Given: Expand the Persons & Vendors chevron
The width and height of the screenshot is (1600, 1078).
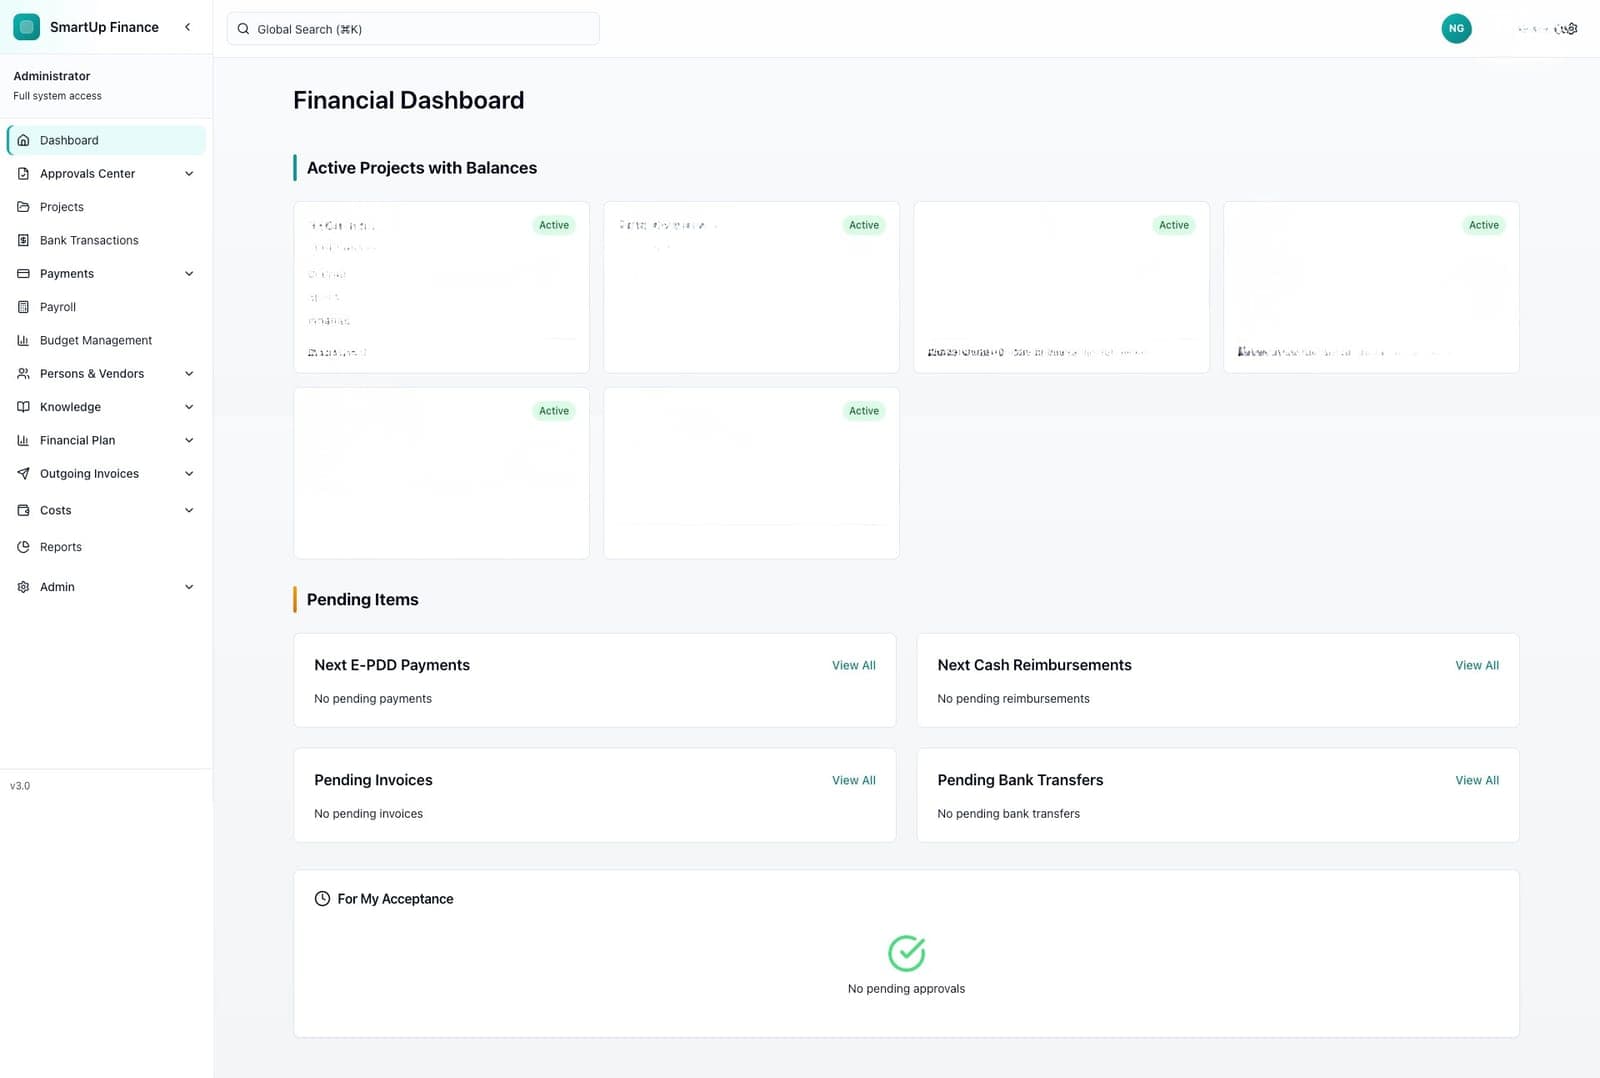Looking at the screenshot, I should 189,373.
